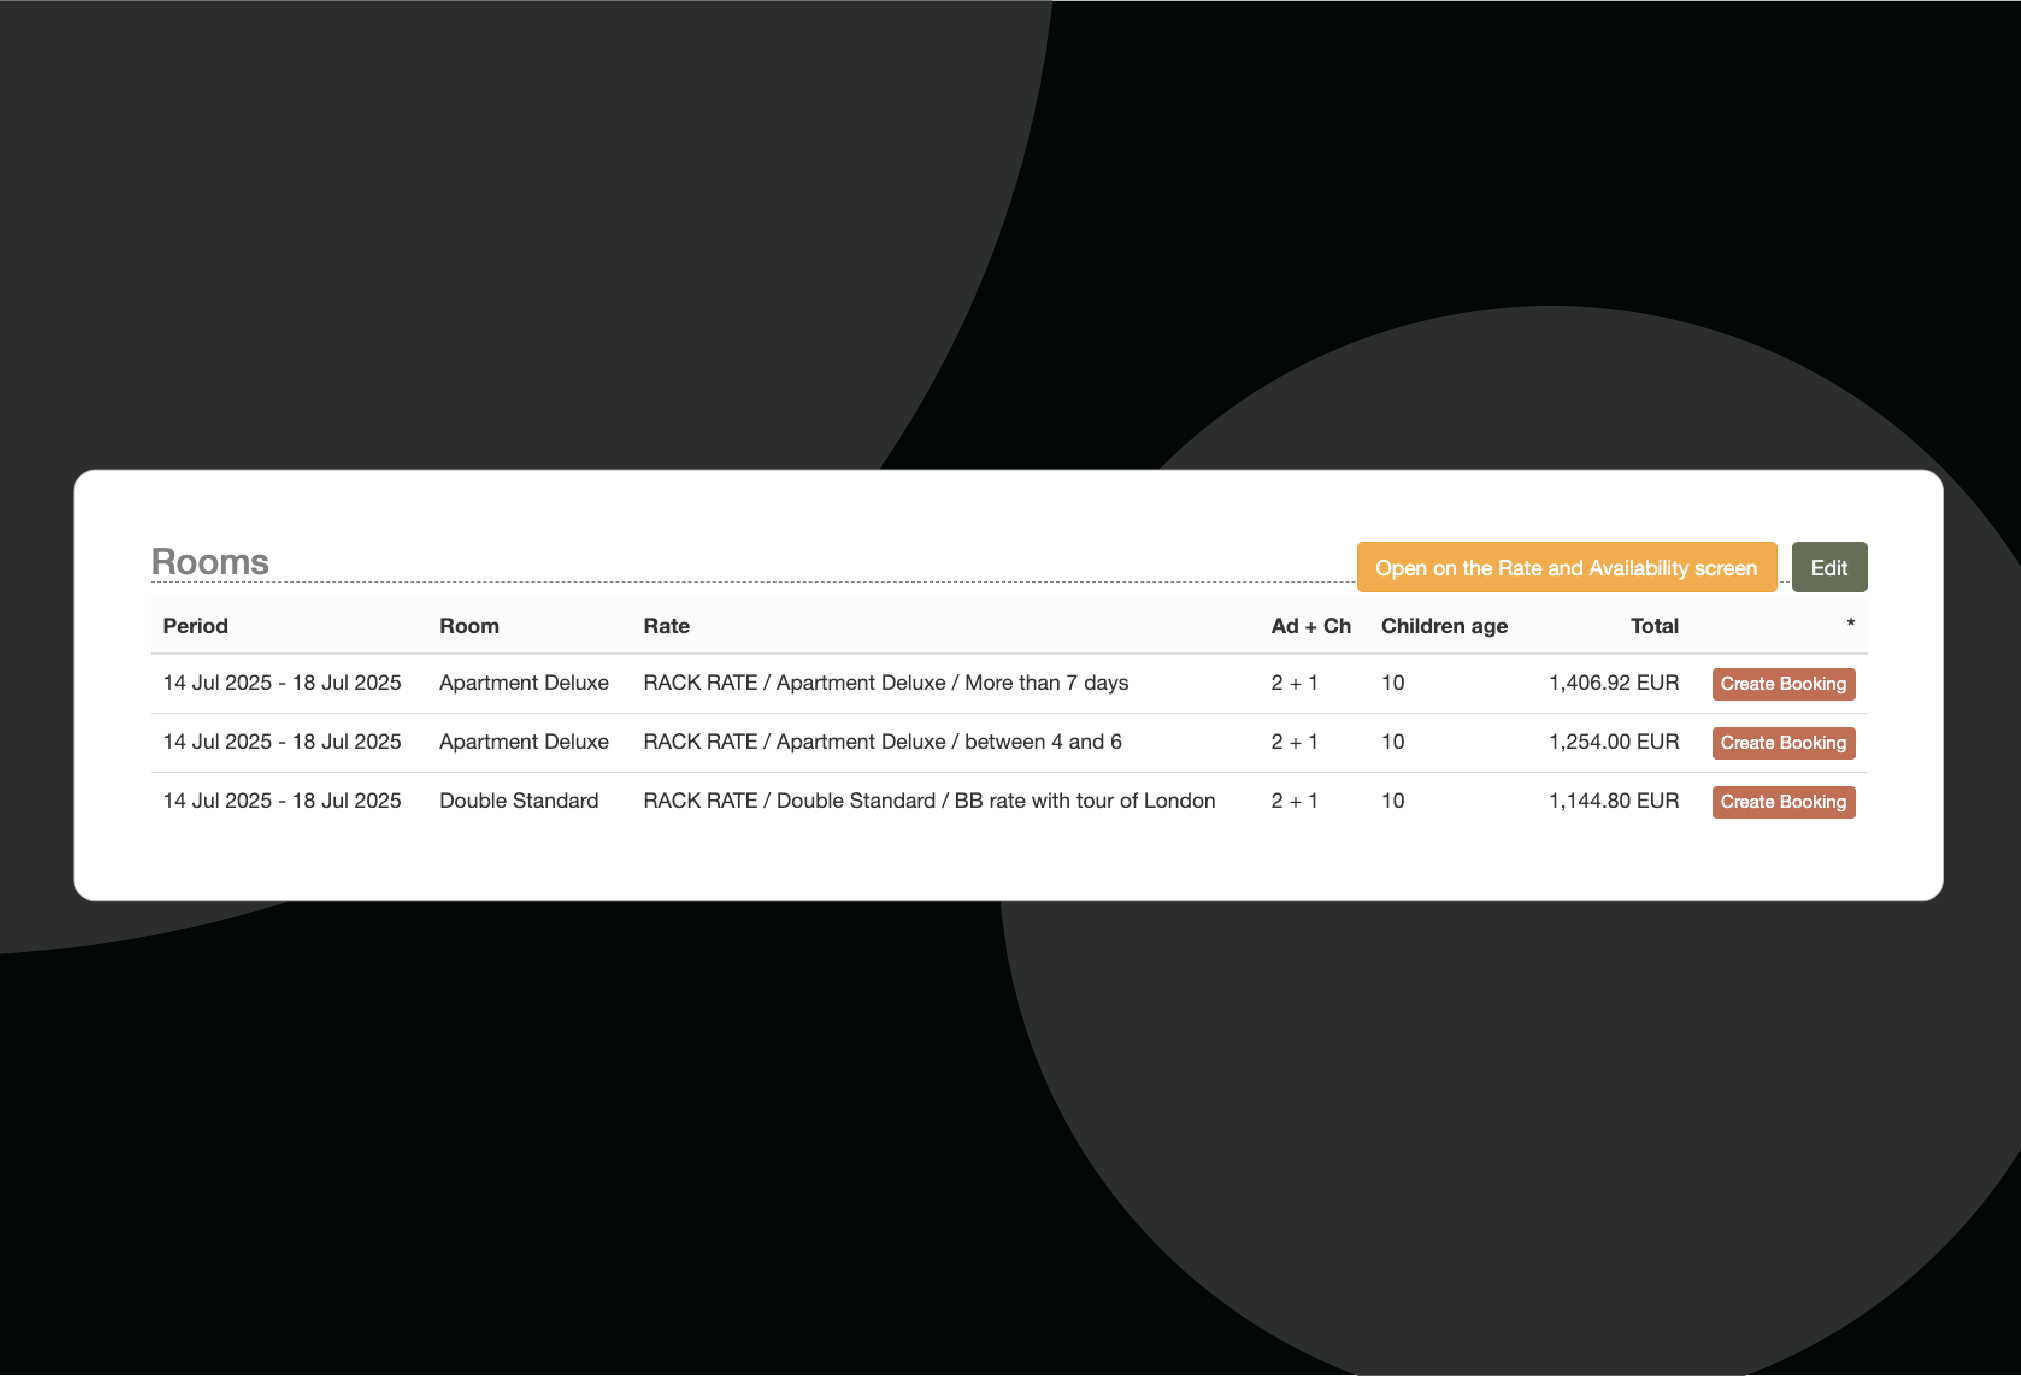Click the Children age column header
Screen dimensions: 2021x1376
pyautogui.click(x=1443, y=626)
